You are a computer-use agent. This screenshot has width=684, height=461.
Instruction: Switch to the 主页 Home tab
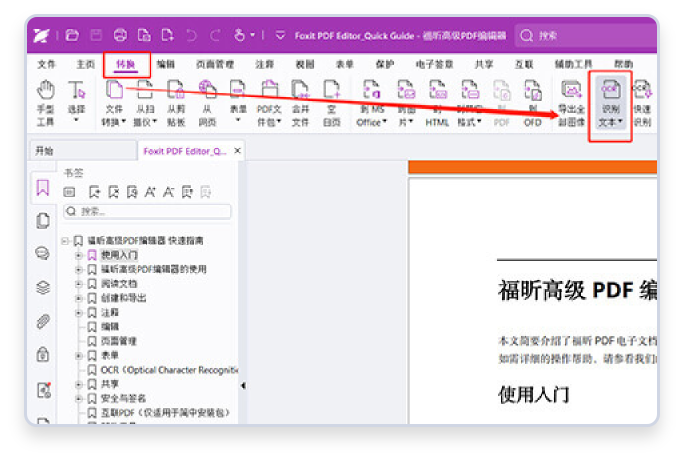(86, 65)
